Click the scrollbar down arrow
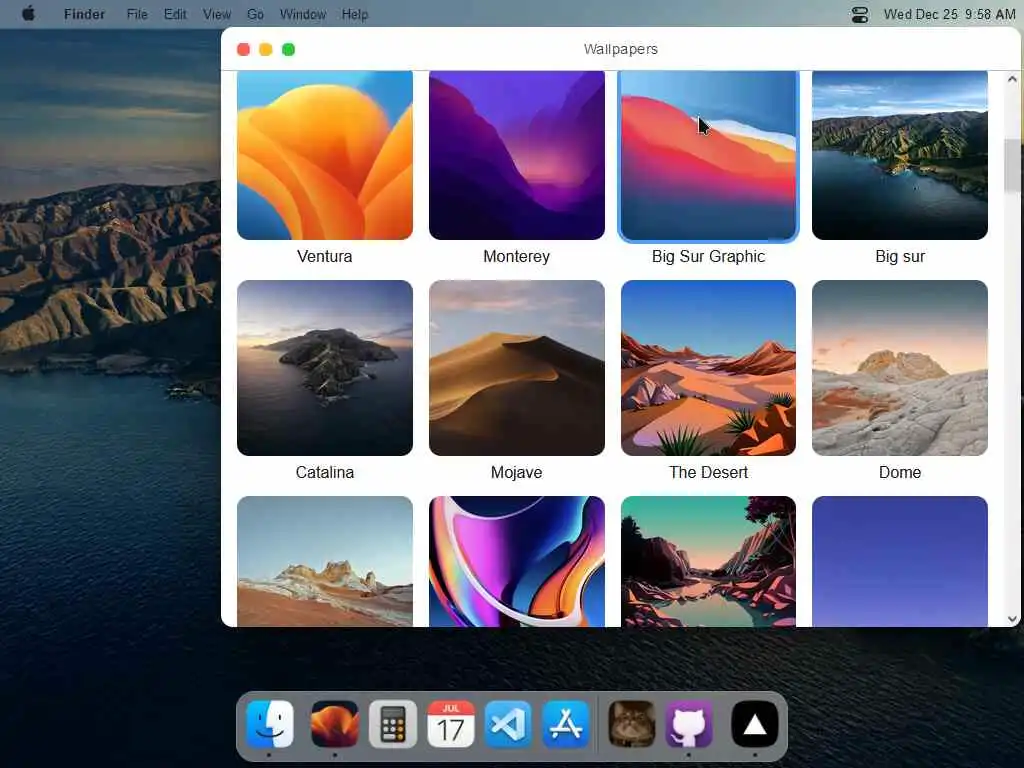Screen dimensions: 1024x768 point(1012,618)
